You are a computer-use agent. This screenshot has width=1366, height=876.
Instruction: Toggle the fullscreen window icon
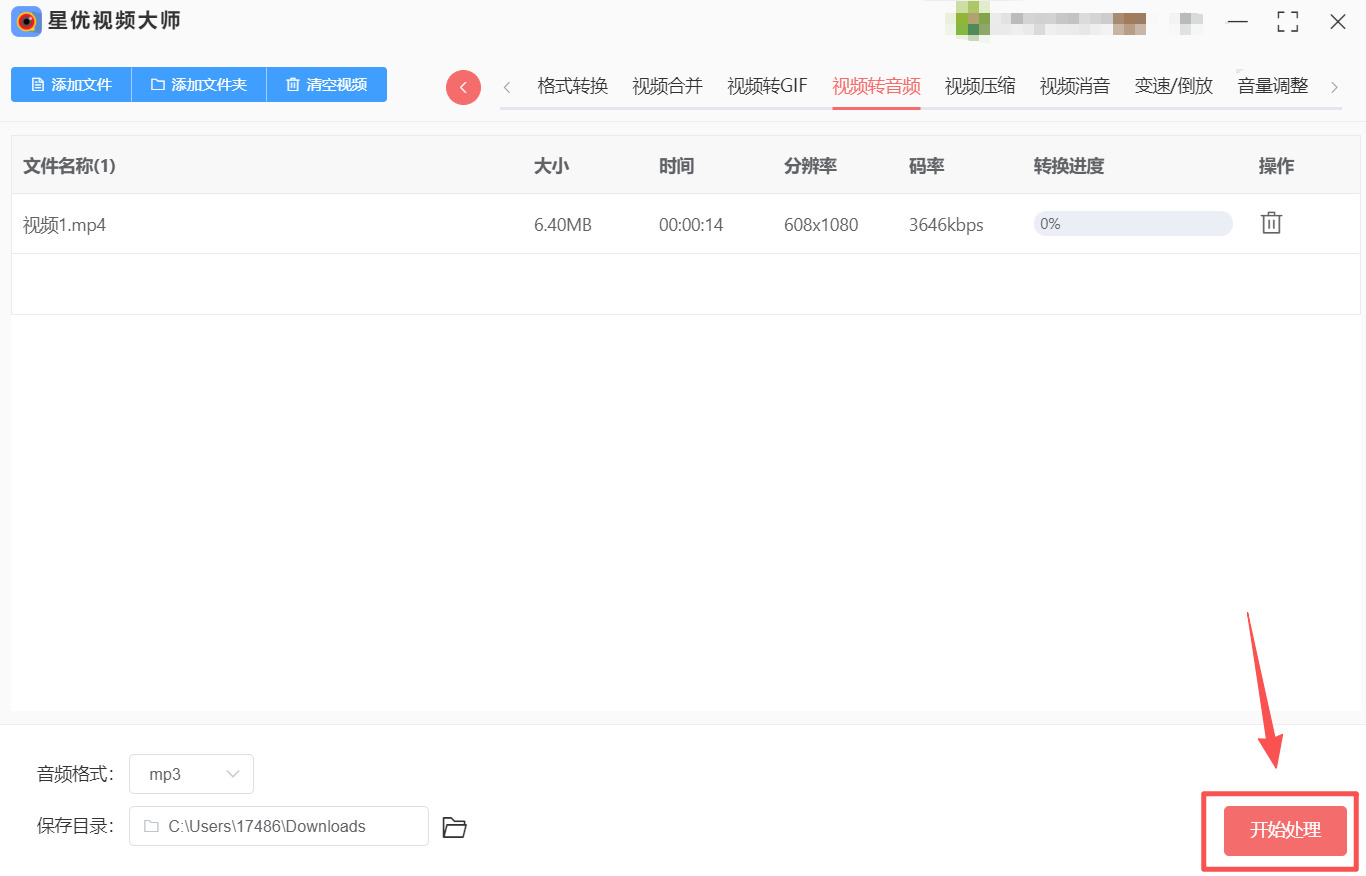click(1288, 21)
